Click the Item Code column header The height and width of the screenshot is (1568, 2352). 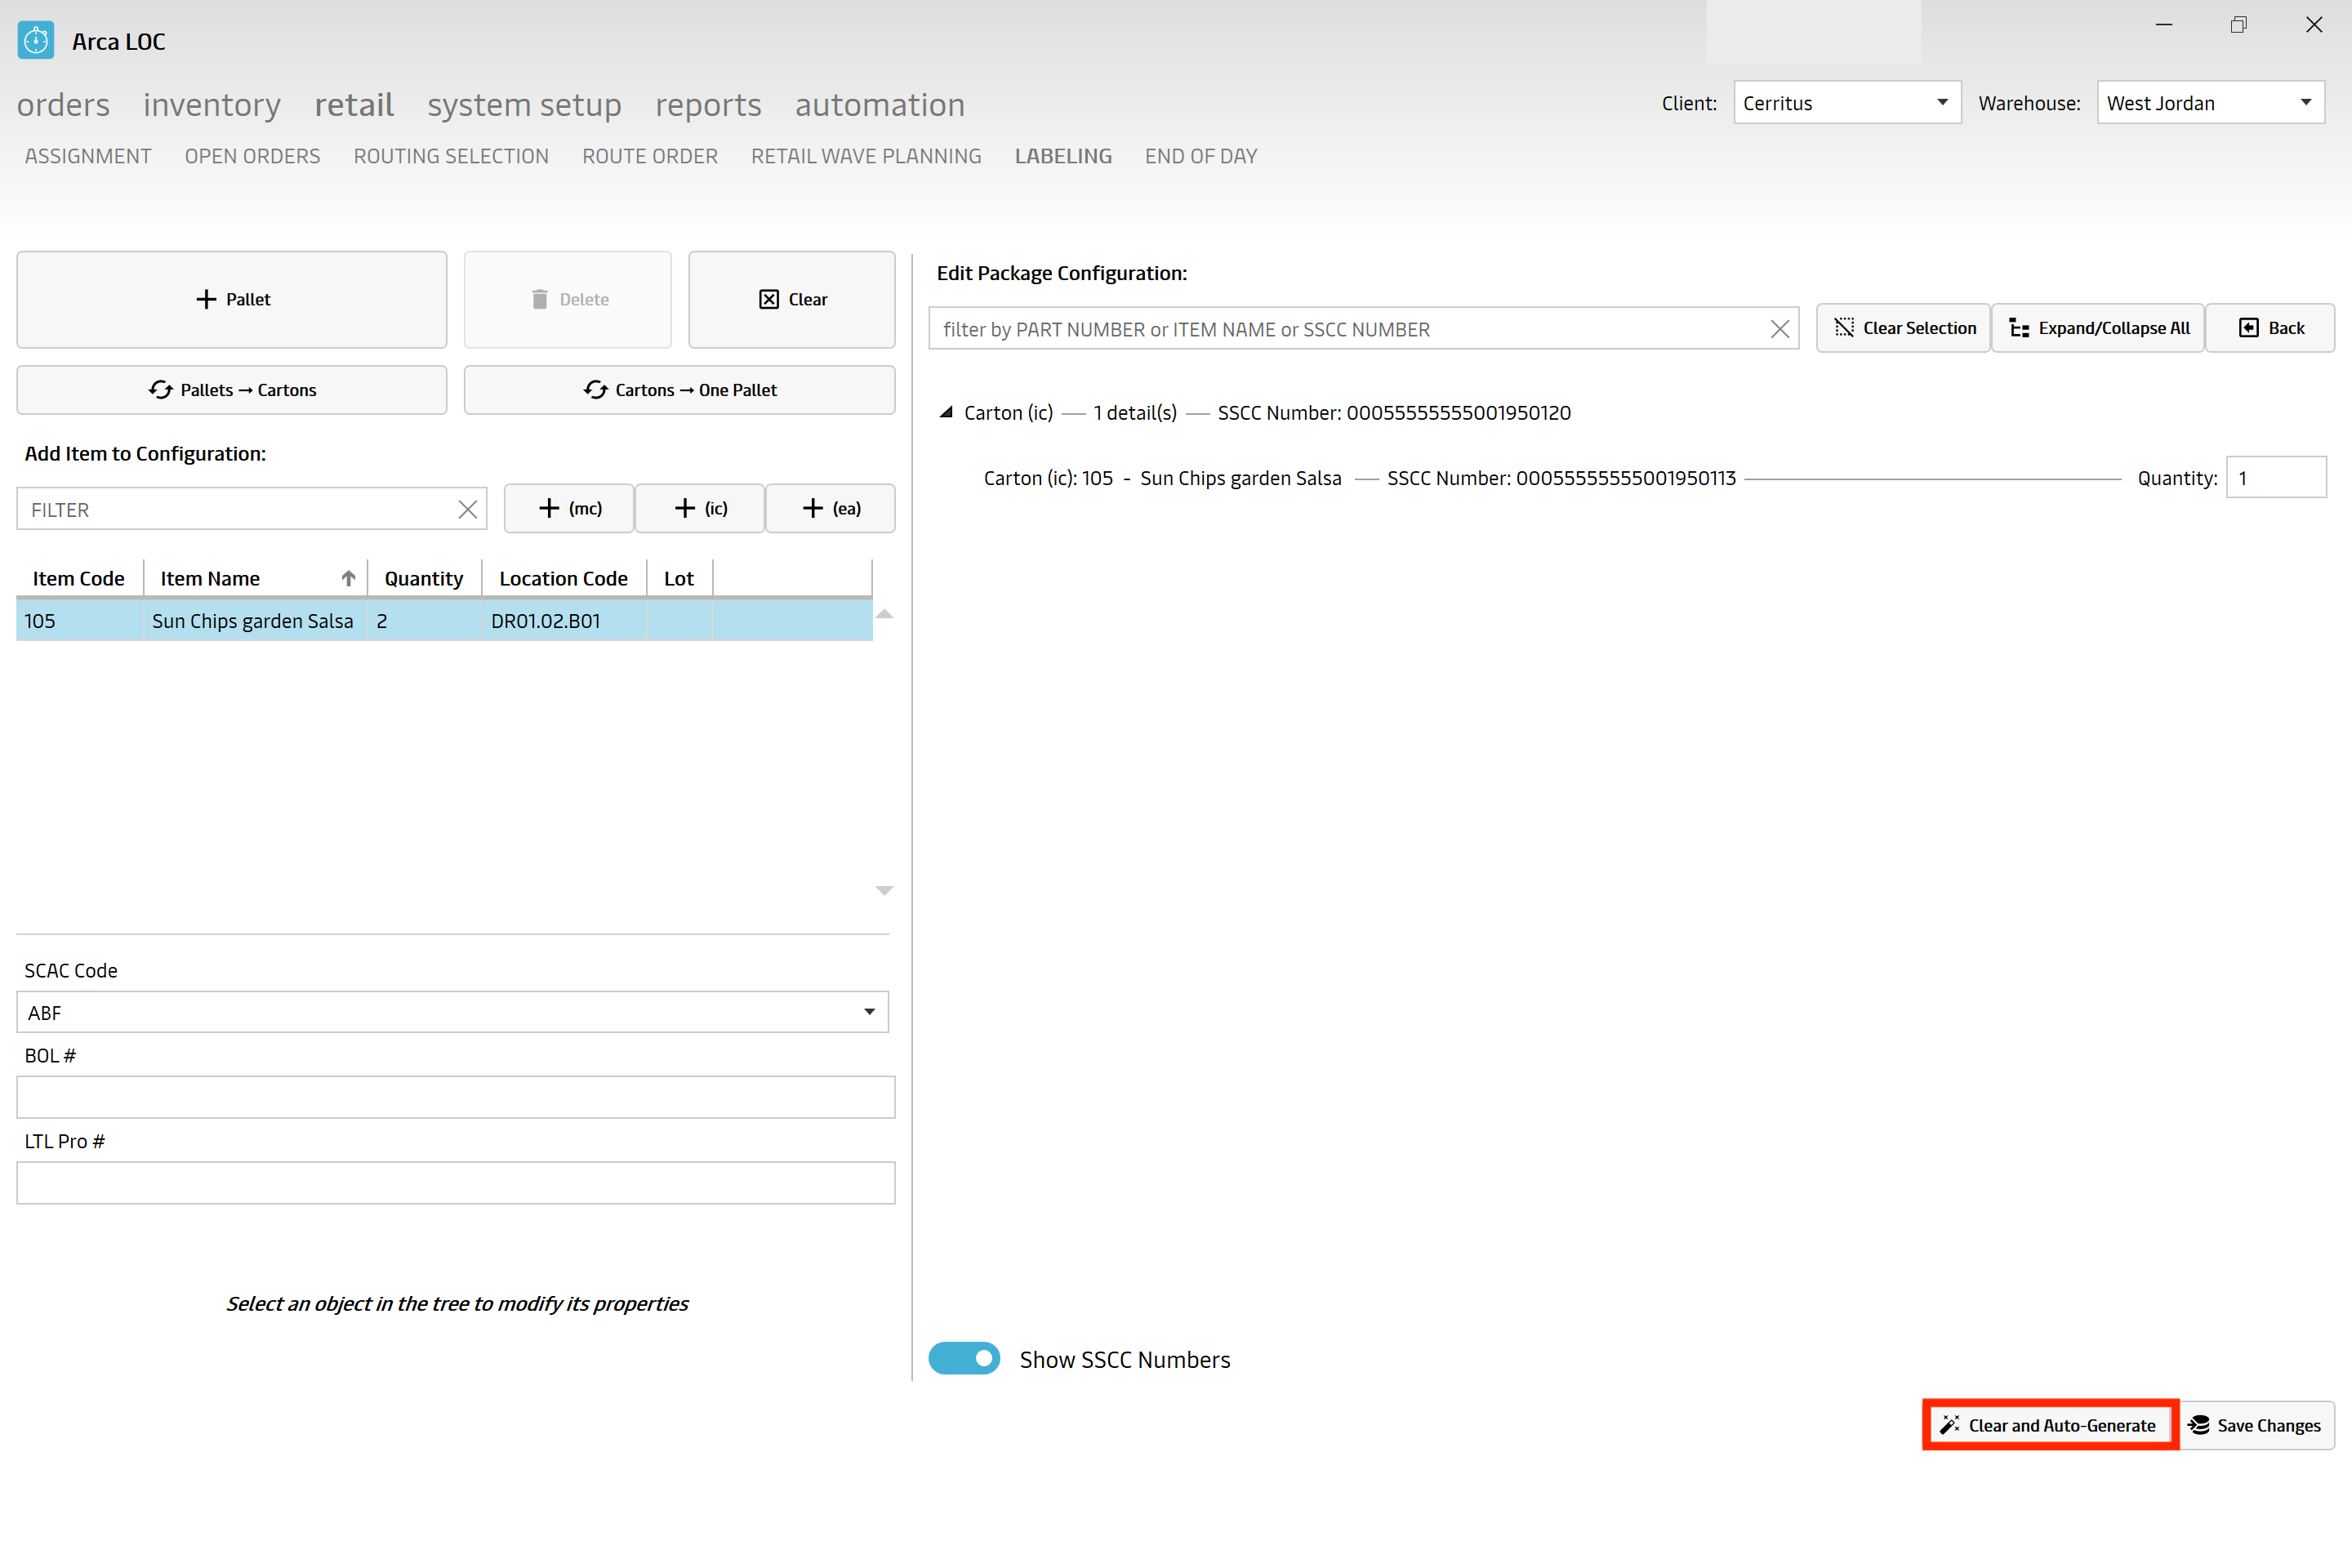tap(78, 578)
